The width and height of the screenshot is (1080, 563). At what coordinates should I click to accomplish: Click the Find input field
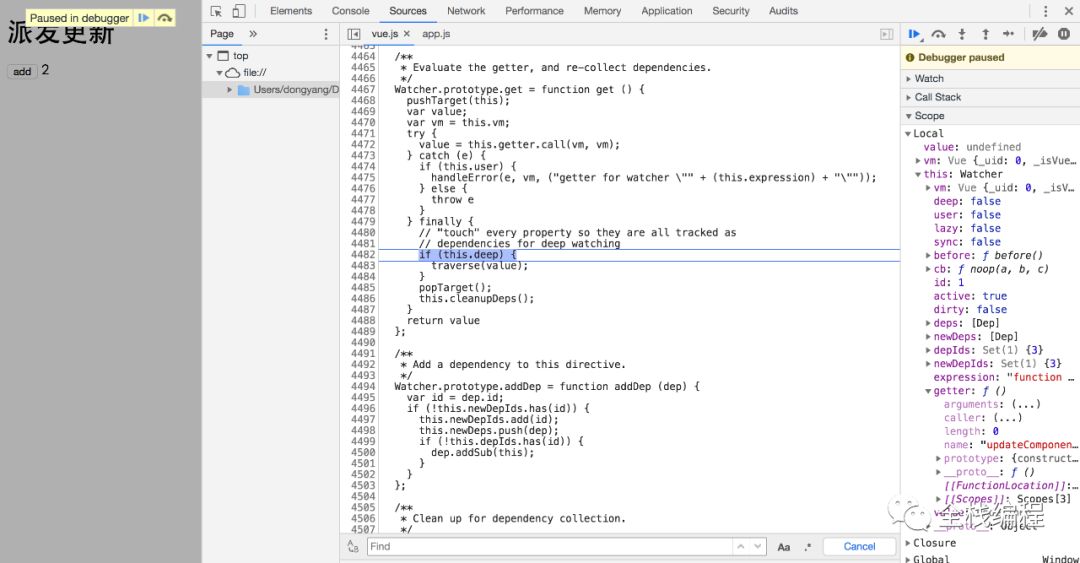tap(549, 546)
